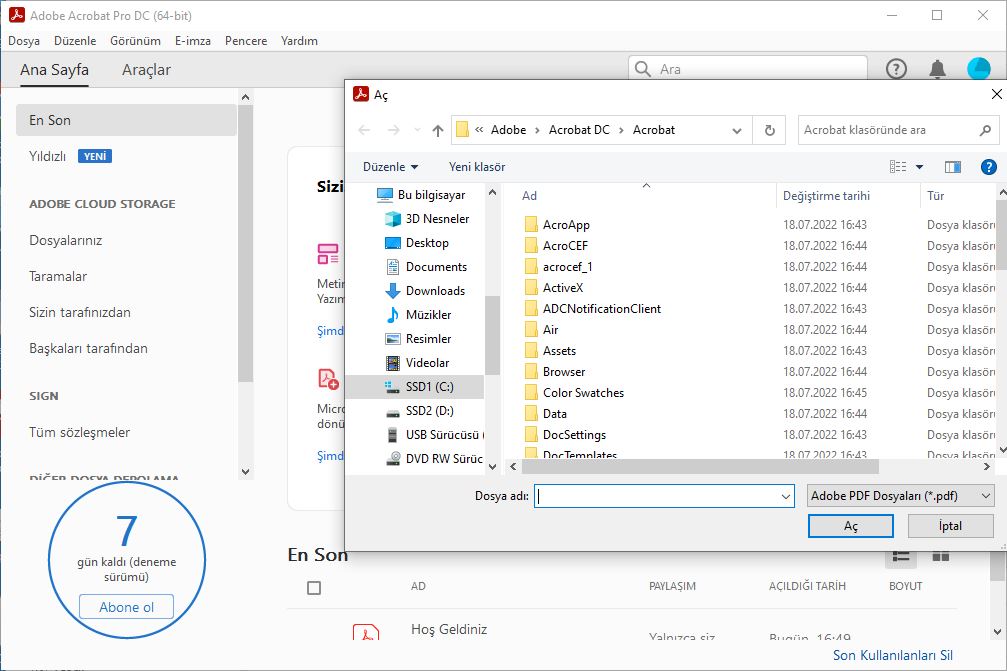The image size is (1007, 671).
Task: Select Resimler in navigation tree
Action: point(418,338)
